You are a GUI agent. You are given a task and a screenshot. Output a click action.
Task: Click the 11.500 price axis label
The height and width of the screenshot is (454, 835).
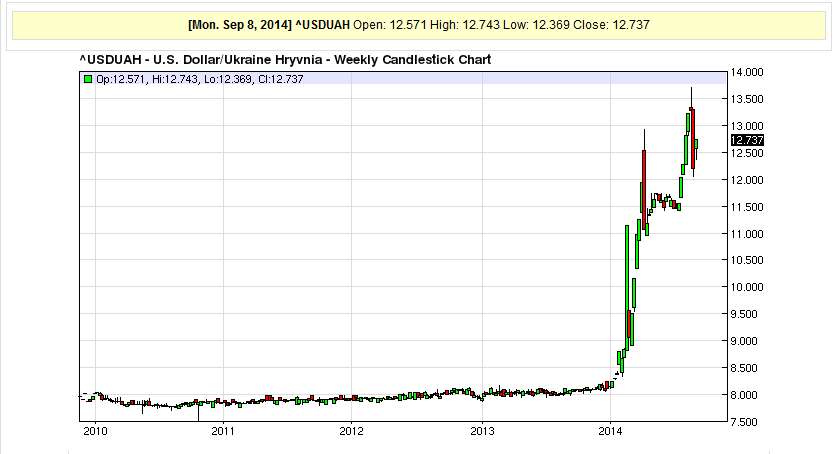(x=747, y=207)
